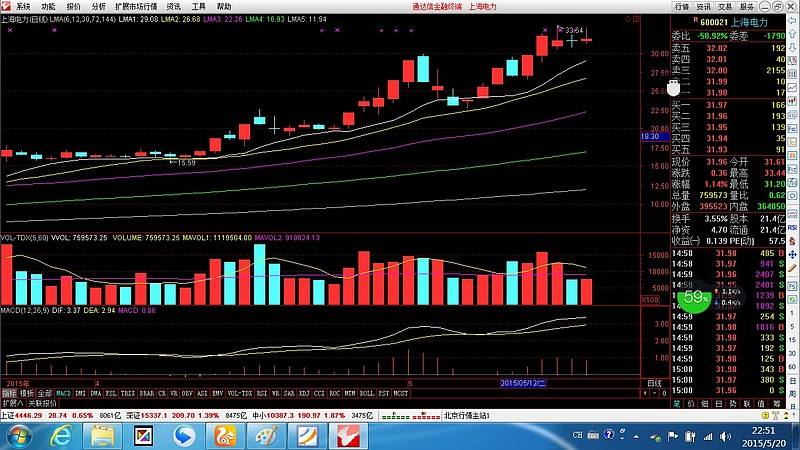Screen dimensions: 800x450
Task: Select the RSI indicator tab
Action: pos(261,393)
